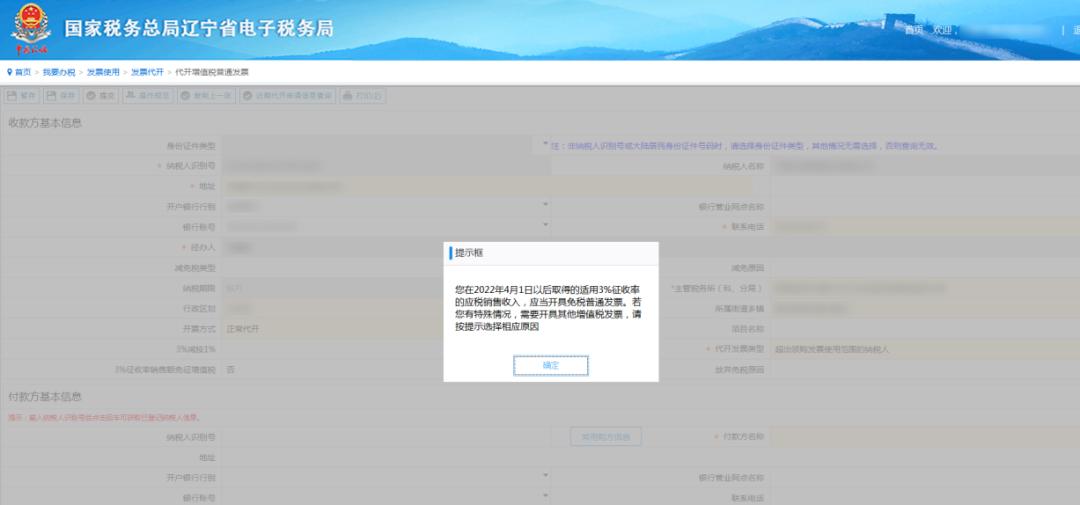1080x505 pixels.
Task: Click the 付款方基本信息 section heading
Action: pyautogui.click(x=45, y=397)
